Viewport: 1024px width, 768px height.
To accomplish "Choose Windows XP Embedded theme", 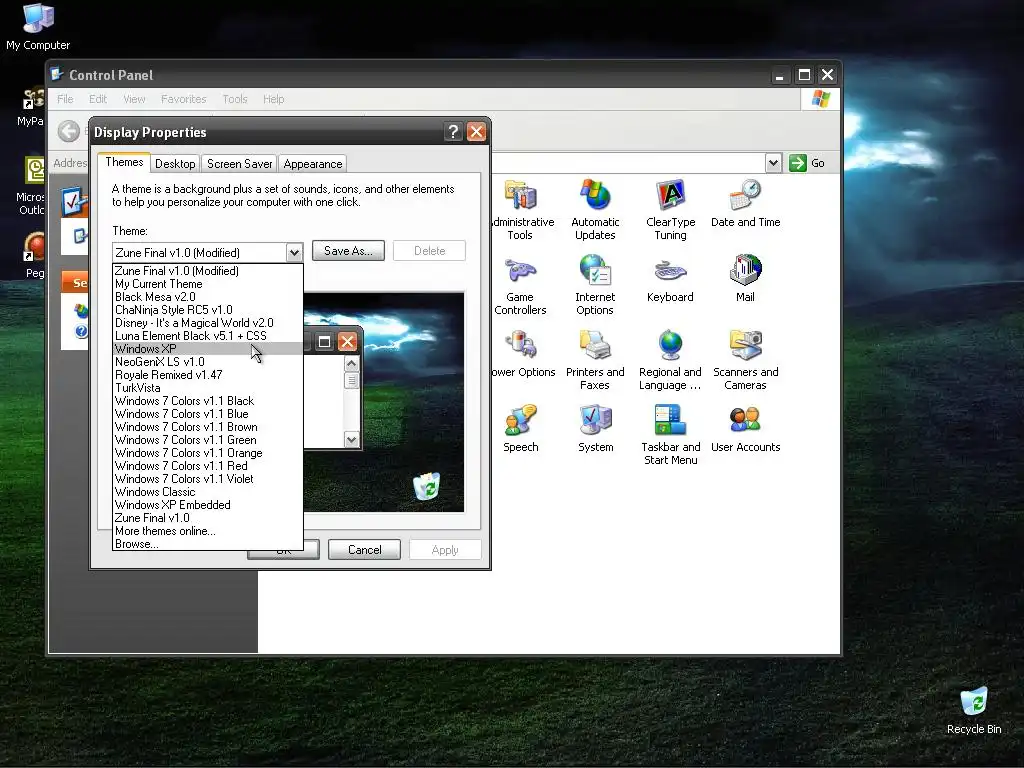I will coord(208,505).
